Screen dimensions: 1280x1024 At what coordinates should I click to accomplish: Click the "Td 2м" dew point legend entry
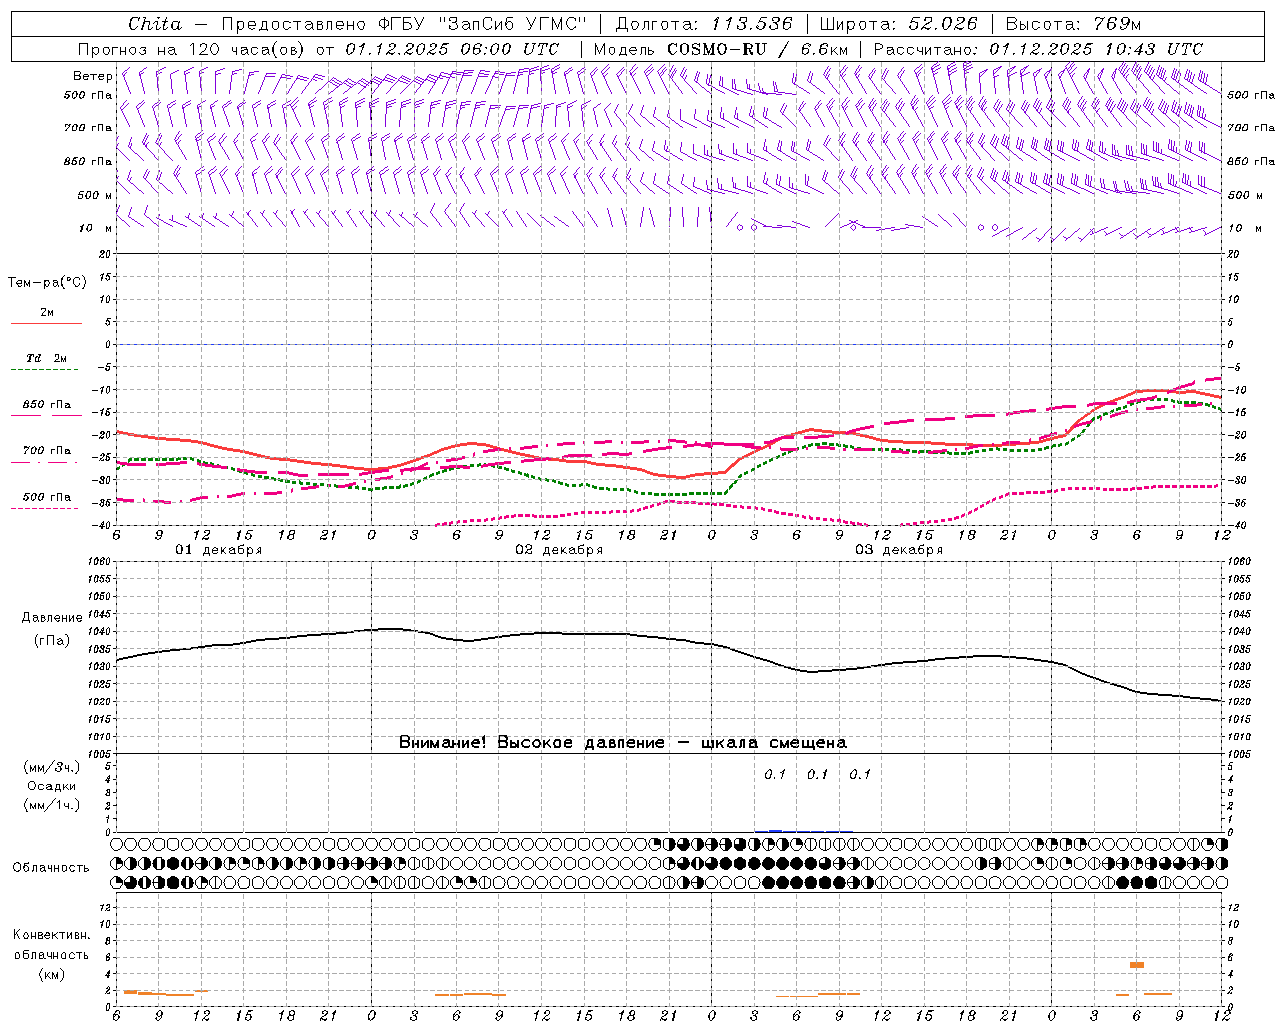pos(47,358)
